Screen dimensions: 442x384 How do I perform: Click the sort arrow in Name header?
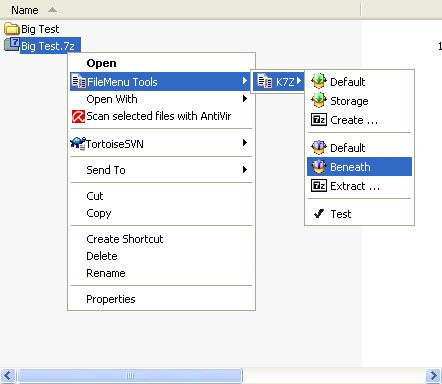pos(52,10)
